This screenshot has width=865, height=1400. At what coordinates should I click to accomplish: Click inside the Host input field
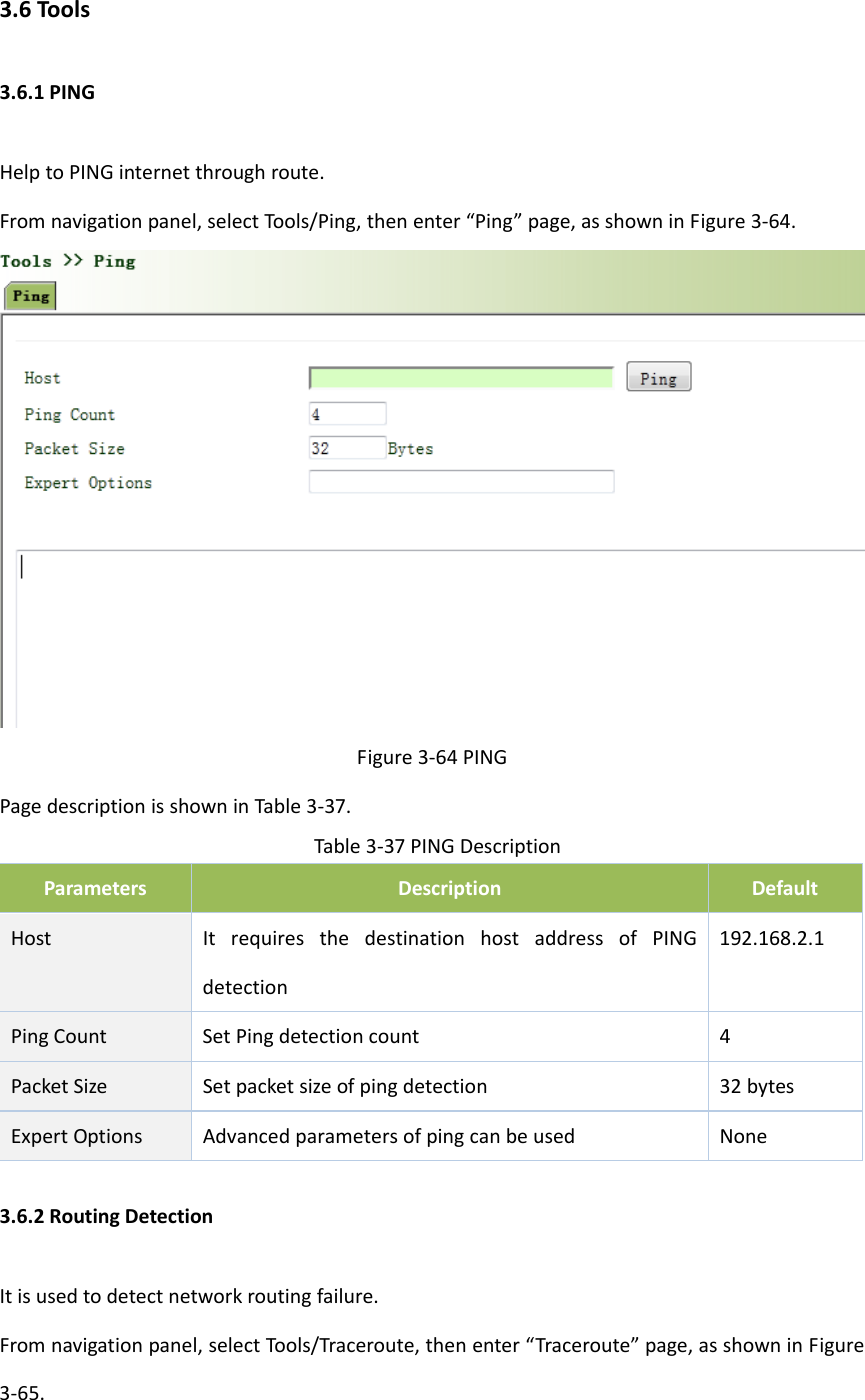point(460,377)
